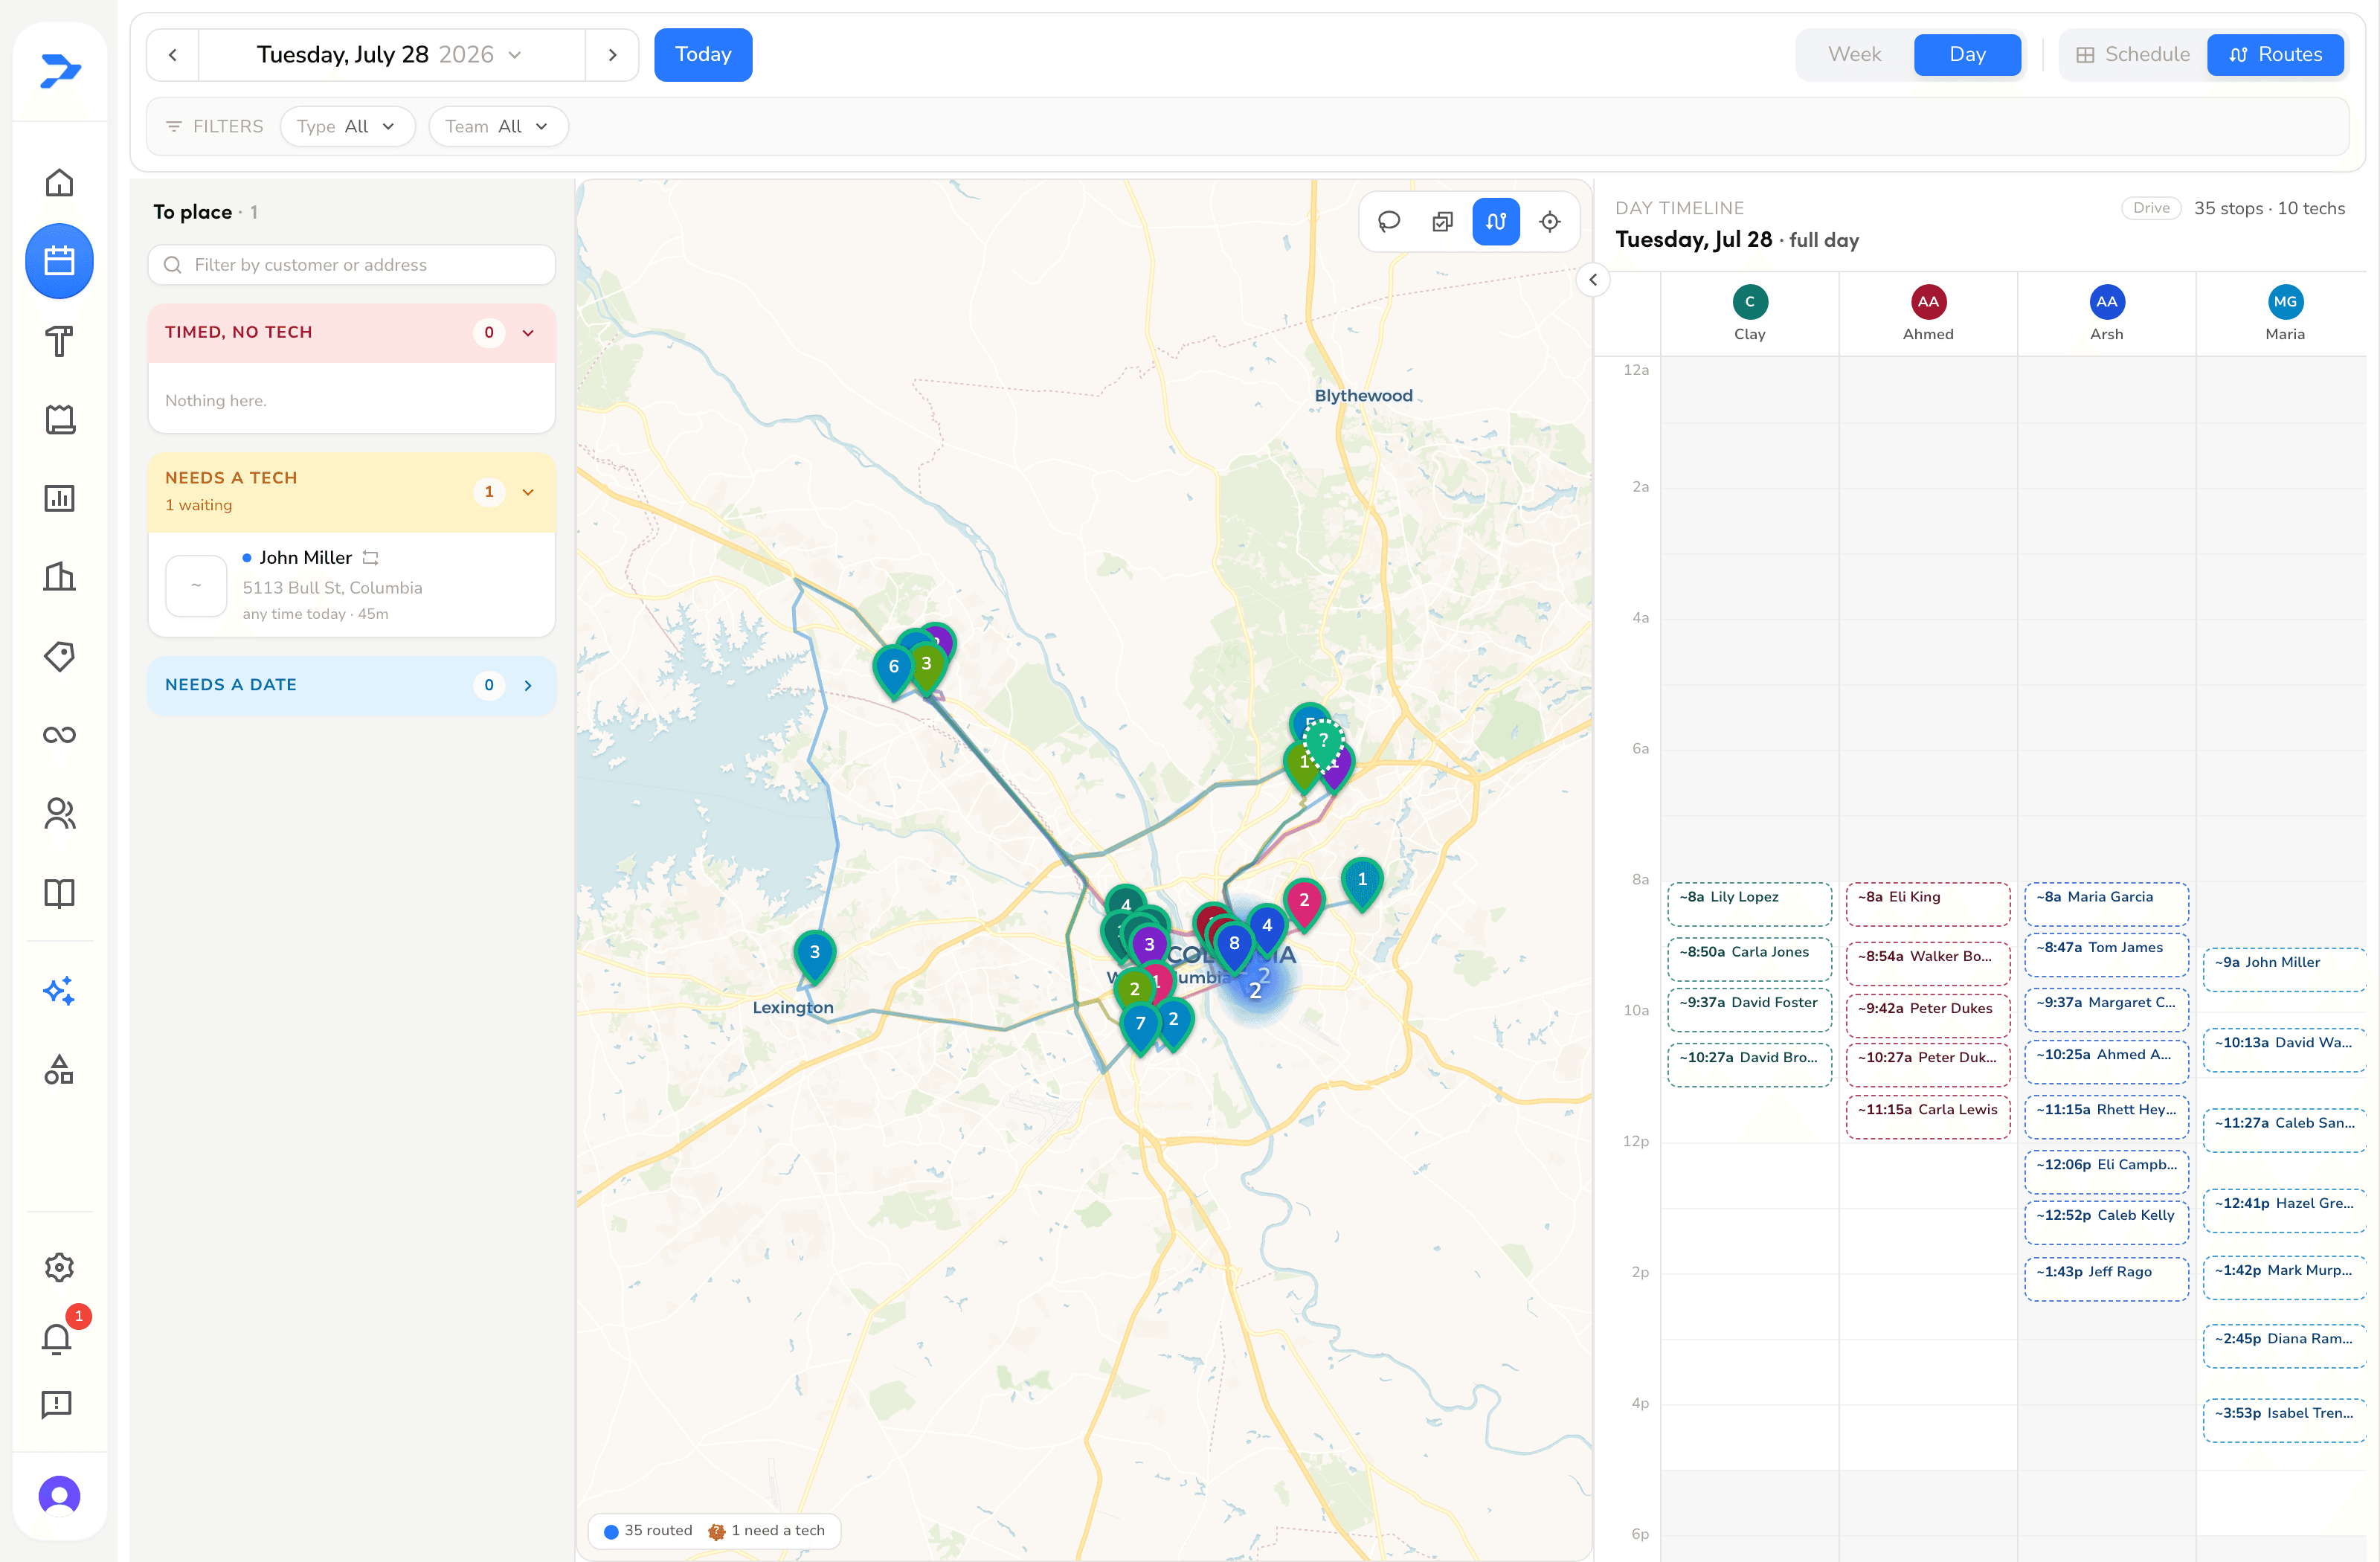
Task: Open notifications bell with red badge
Action: point(59,1337)
